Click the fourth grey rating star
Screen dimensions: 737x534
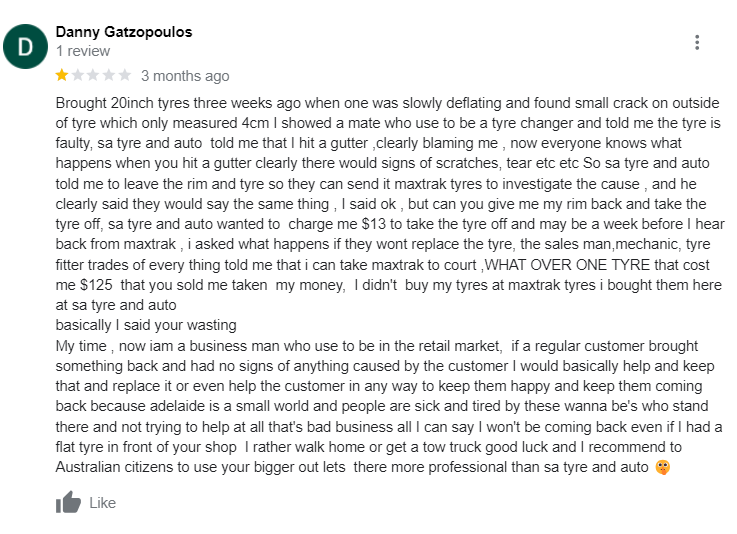pos(109,75)
